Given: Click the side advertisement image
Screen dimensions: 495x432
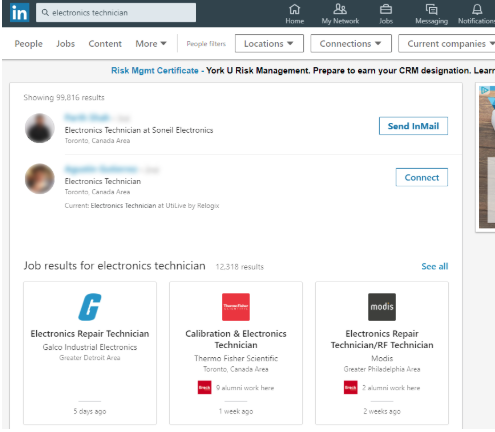Looking at the screenshot, I should 487,157.
